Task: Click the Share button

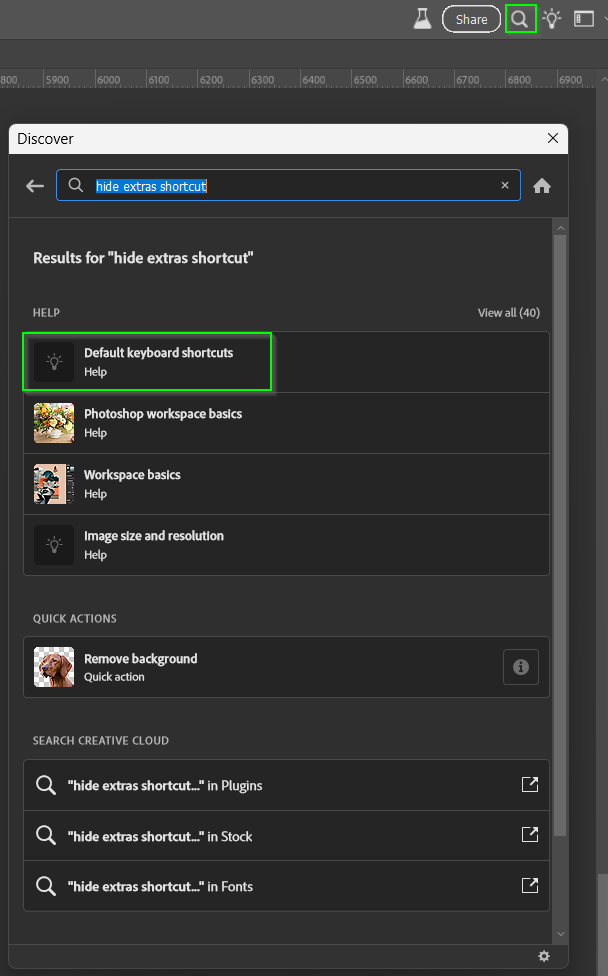Action: (x=471, y=19)
